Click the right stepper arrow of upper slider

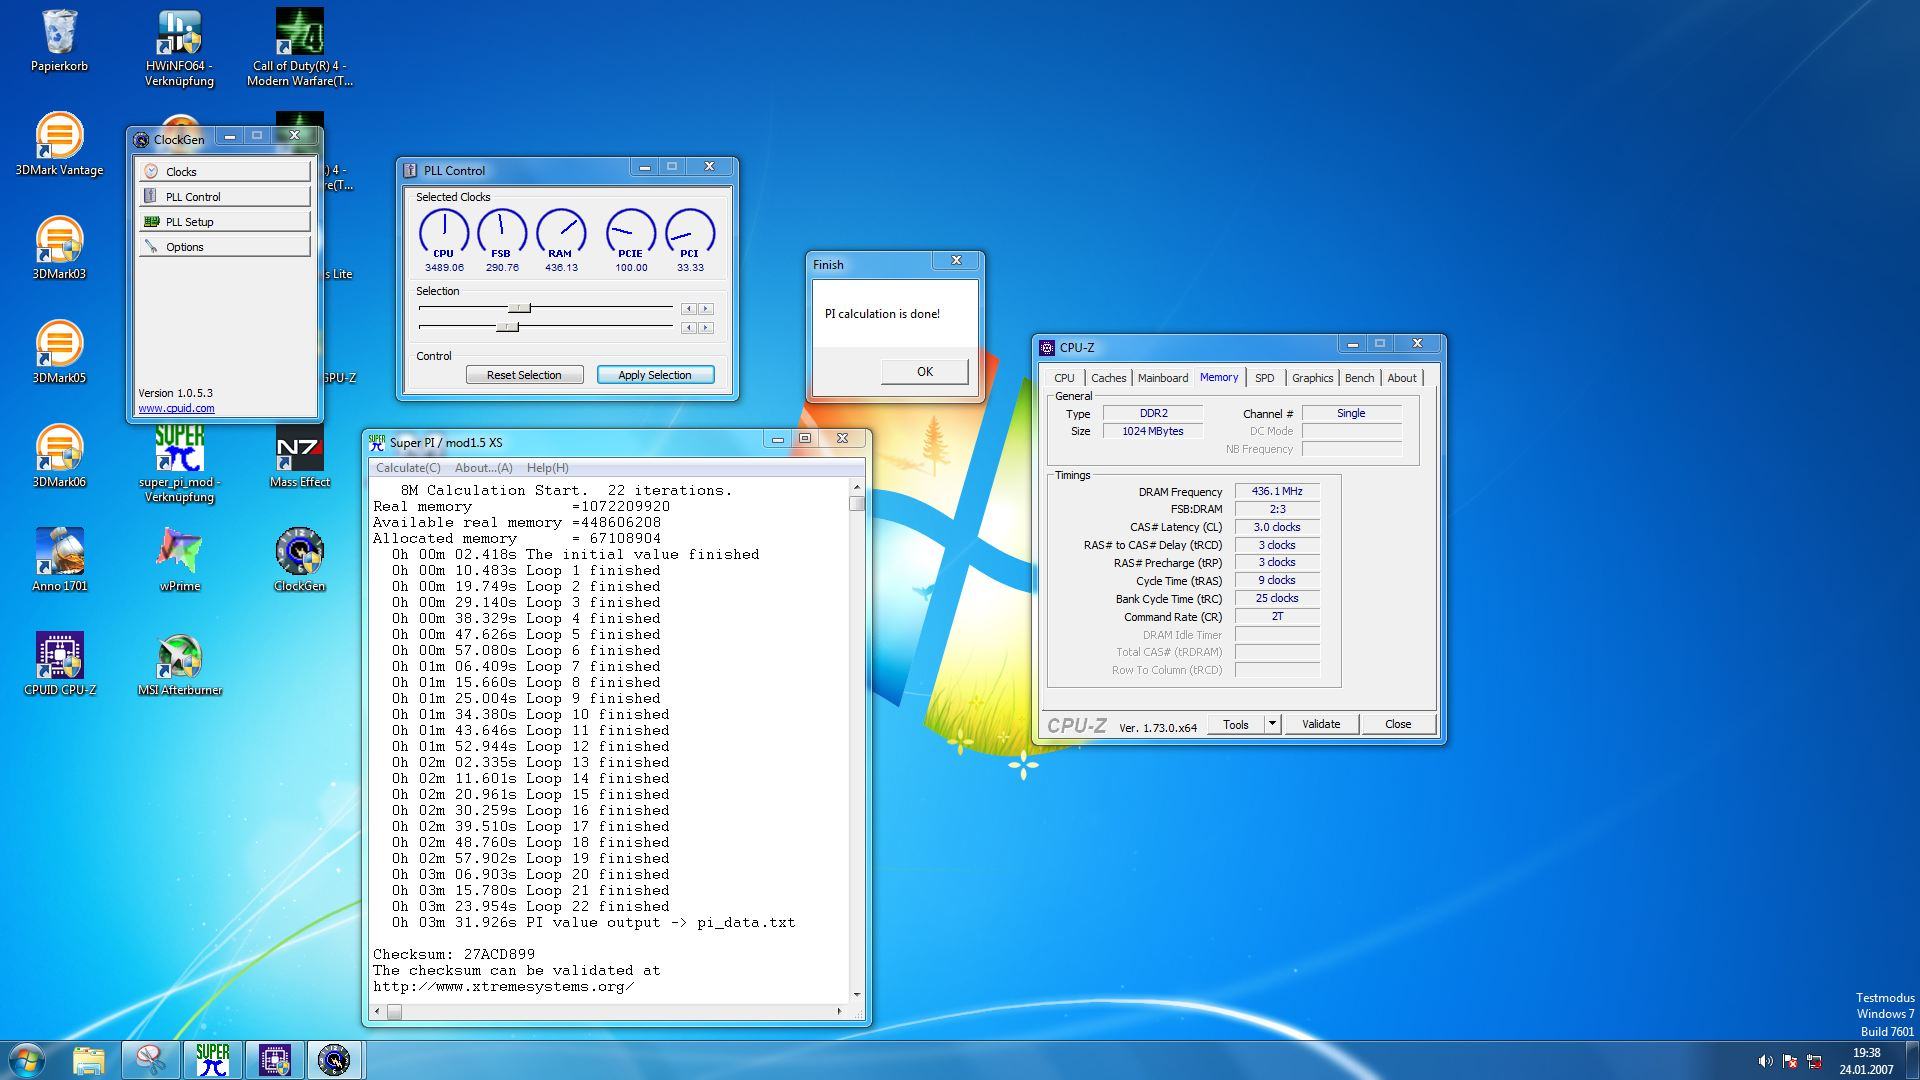(706, 309)
